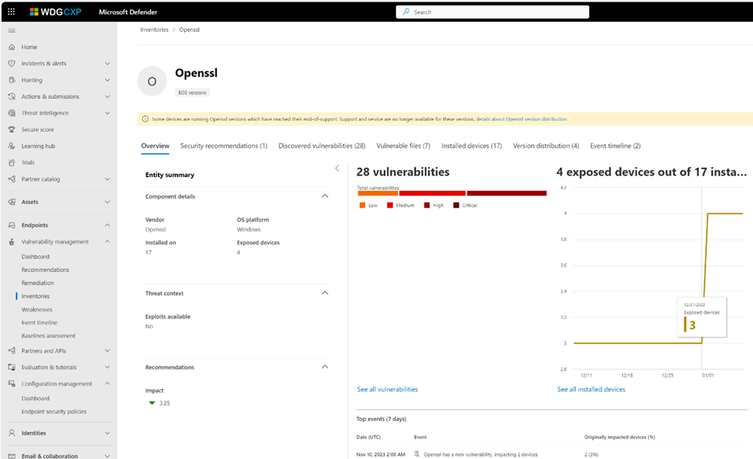Click the Actions & submissions icon
753x459 pixels.
pyautogui.click(x=12, y=97)
